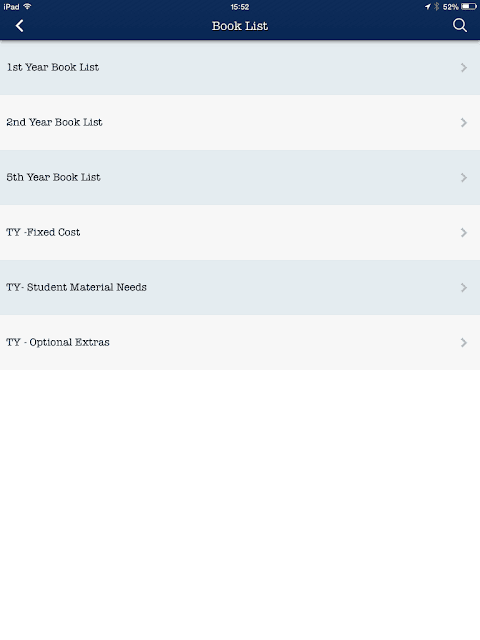Viewport: 480px width, 640px height.
Task: Open TY -Fixed Cost item
Action: click(240, 233)
